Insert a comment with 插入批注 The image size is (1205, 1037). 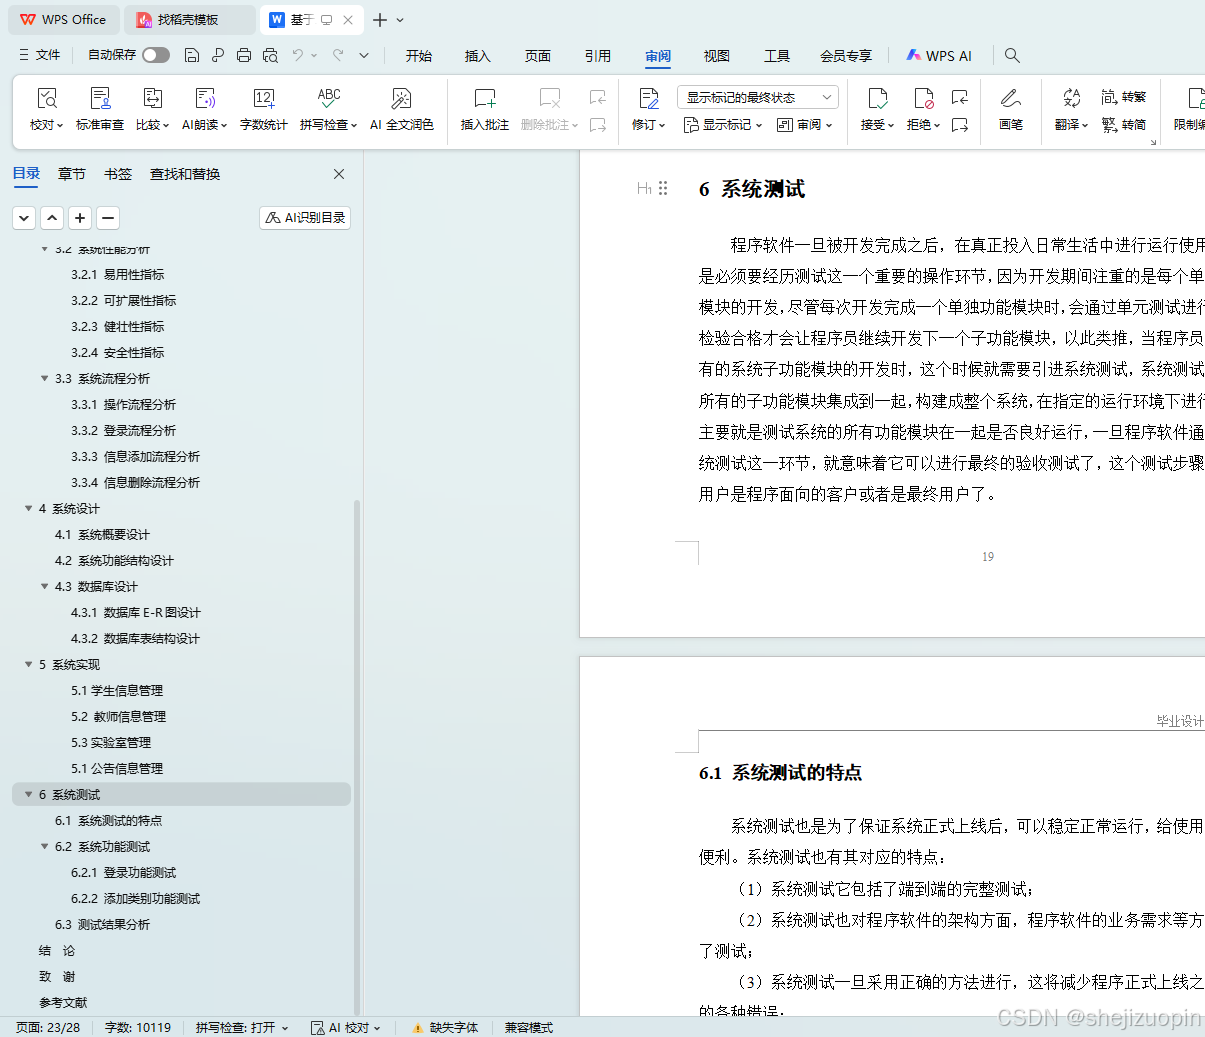[x=485, y=108]
